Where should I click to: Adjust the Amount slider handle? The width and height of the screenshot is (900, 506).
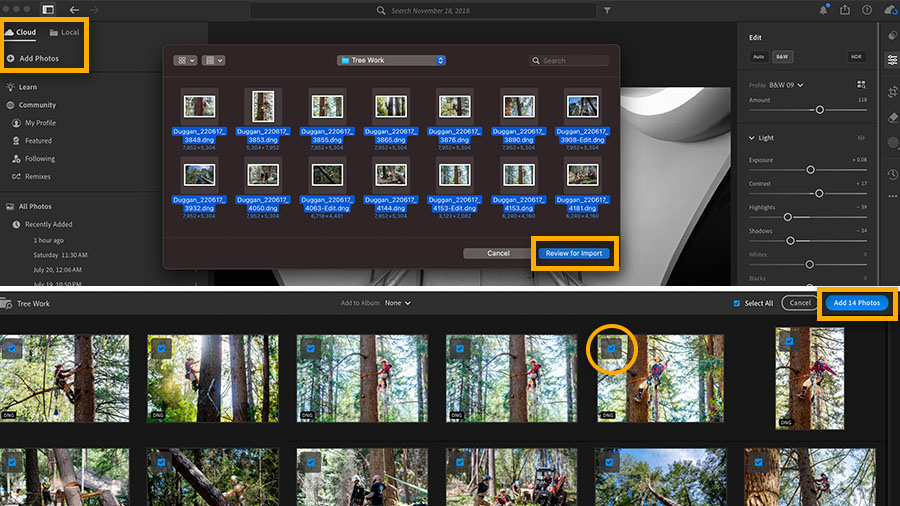(820, 110)
